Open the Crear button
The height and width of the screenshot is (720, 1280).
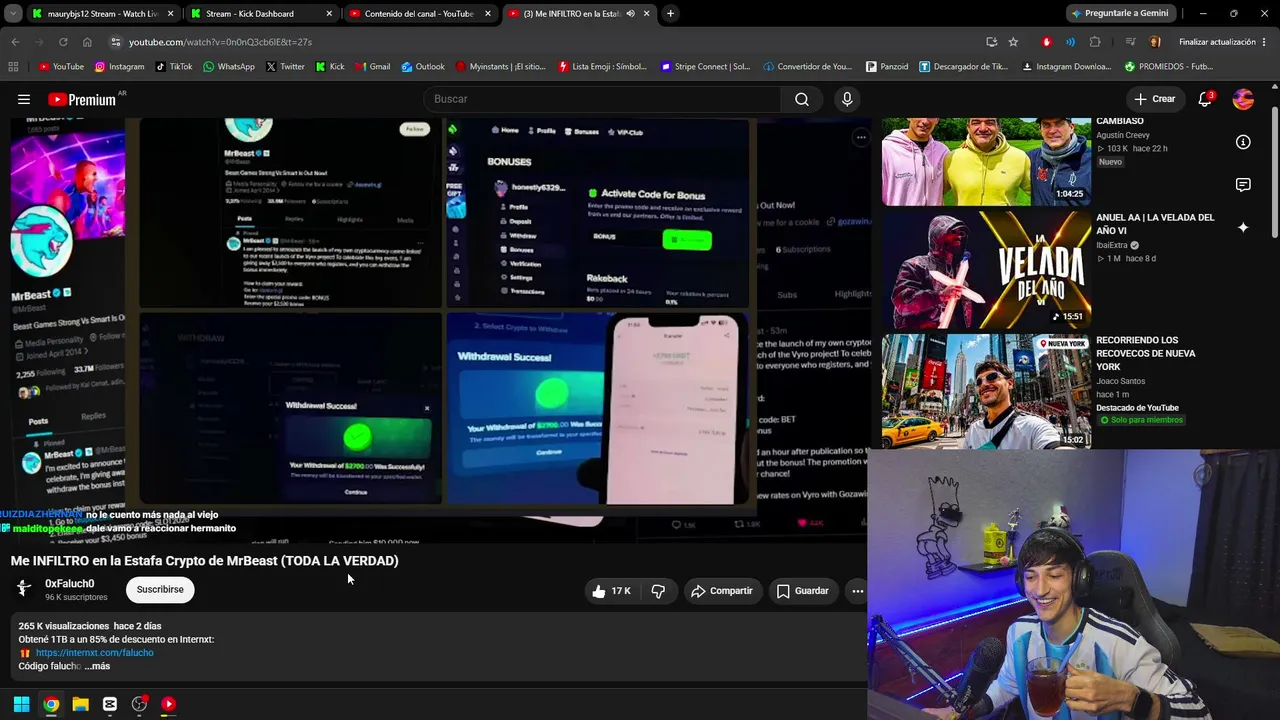tap(1154, 99)
